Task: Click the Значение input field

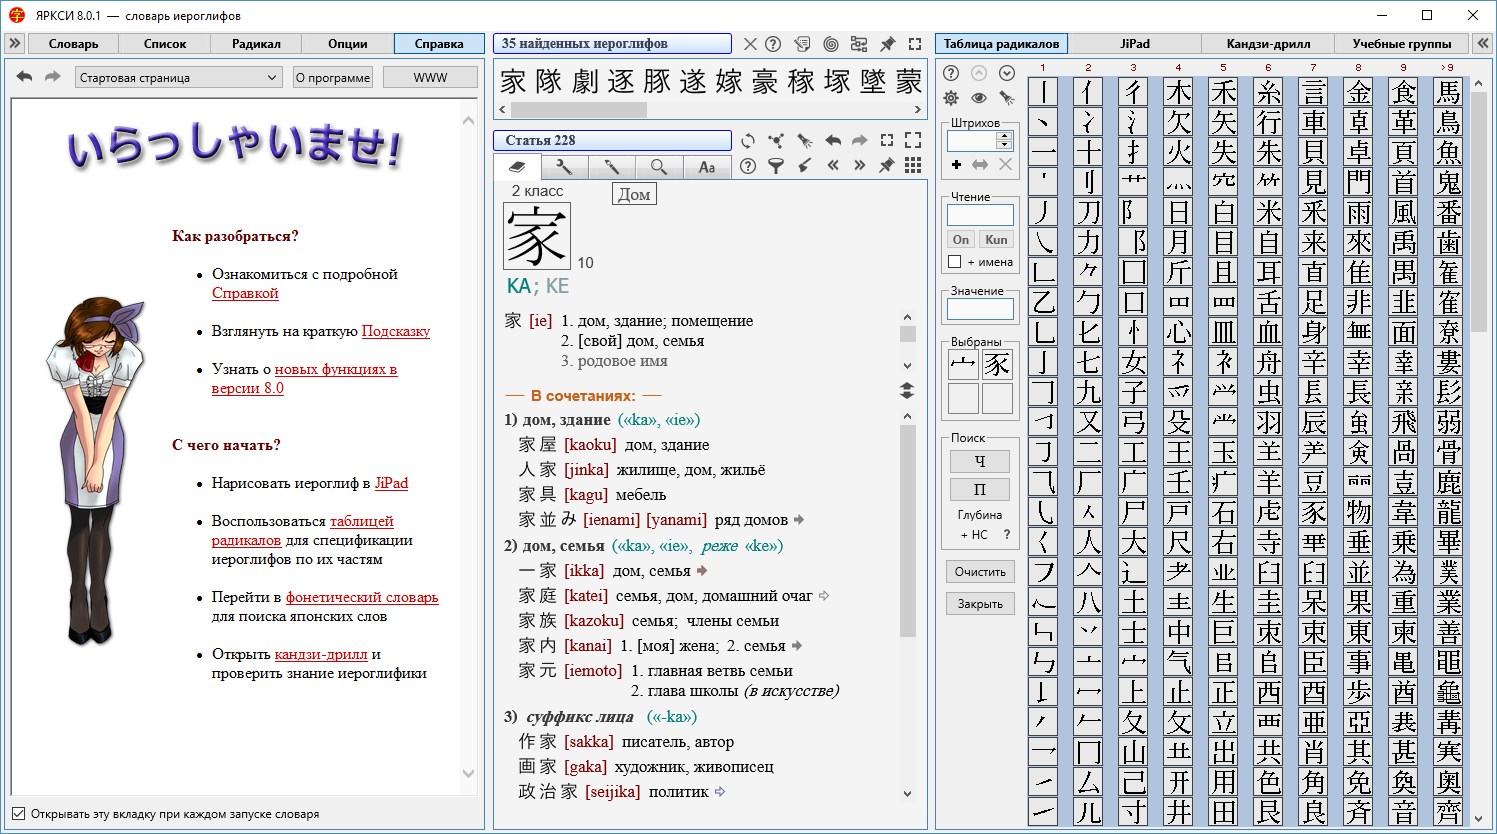Action: click(980, 310)
